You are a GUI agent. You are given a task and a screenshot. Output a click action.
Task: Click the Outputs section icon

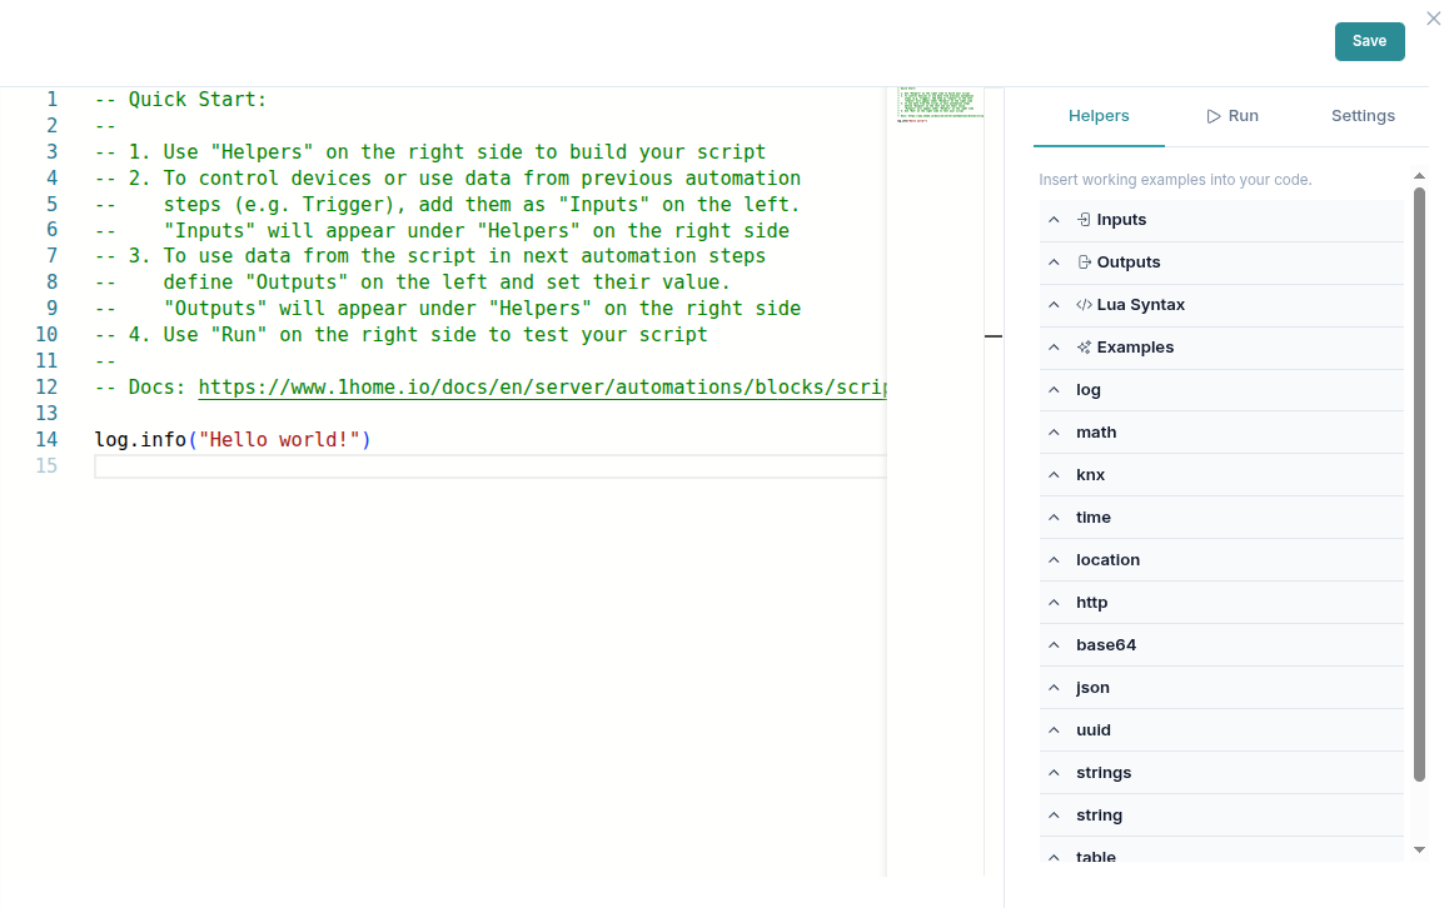[1083, 262]
